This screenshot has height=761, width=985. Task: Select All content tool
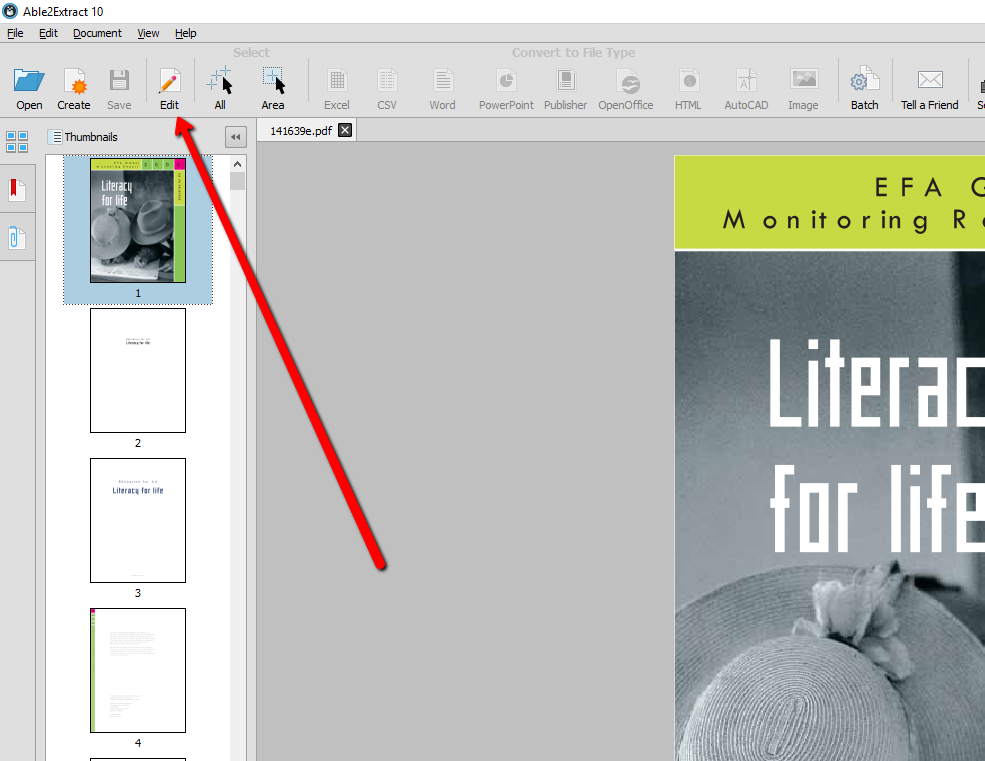(220, 88)
